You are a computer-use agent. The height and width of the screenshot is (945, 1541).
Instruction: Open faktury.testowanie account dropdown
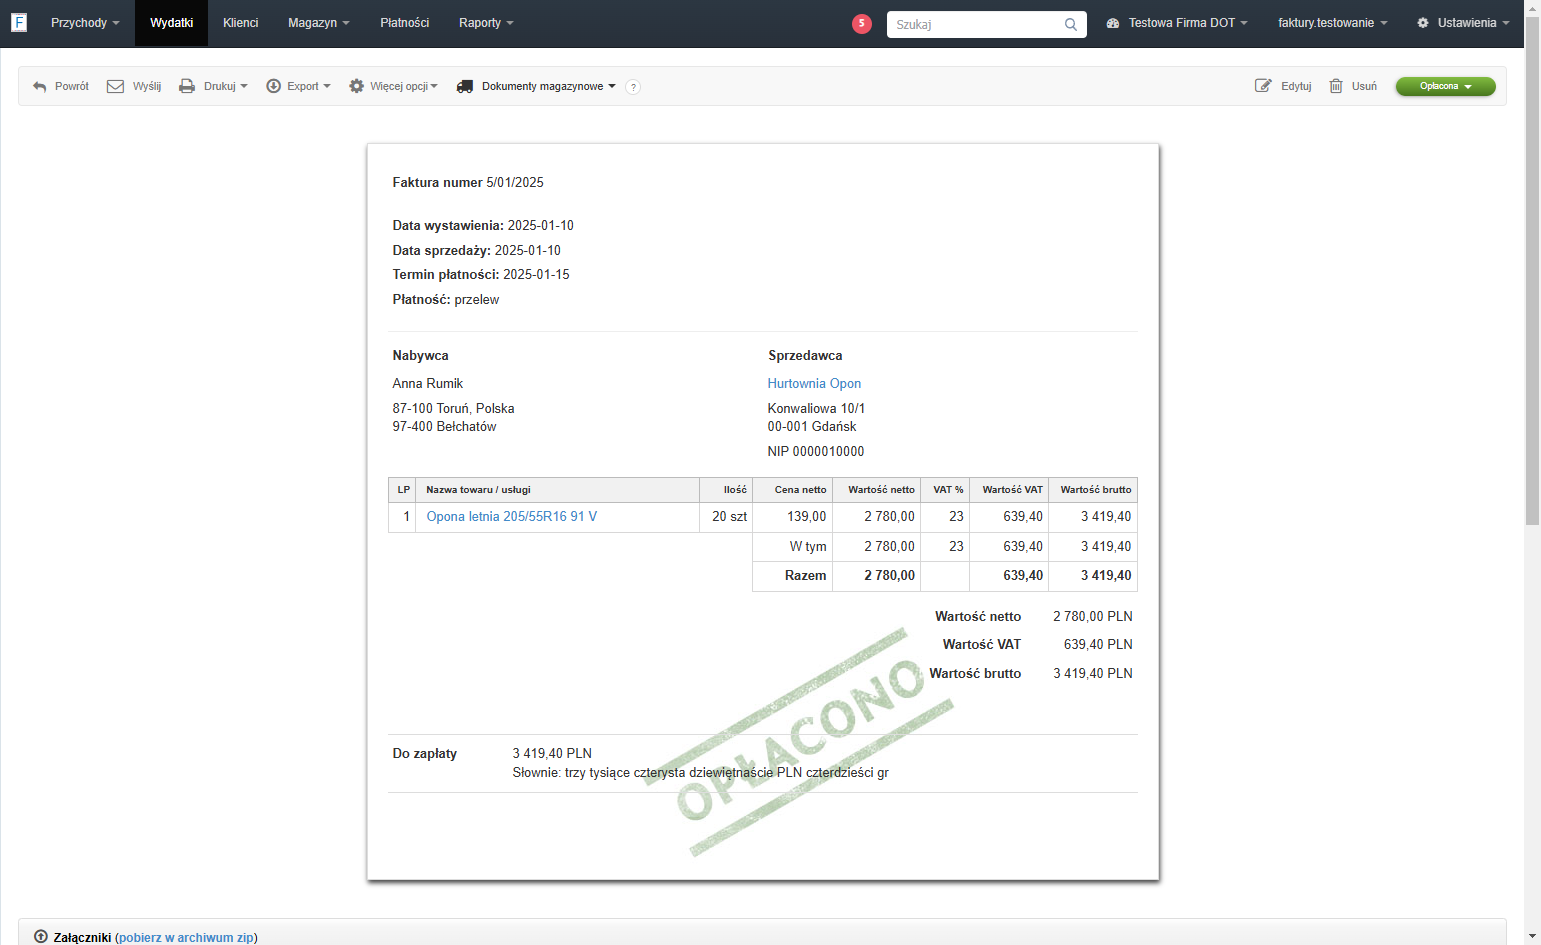[1333, 23]
